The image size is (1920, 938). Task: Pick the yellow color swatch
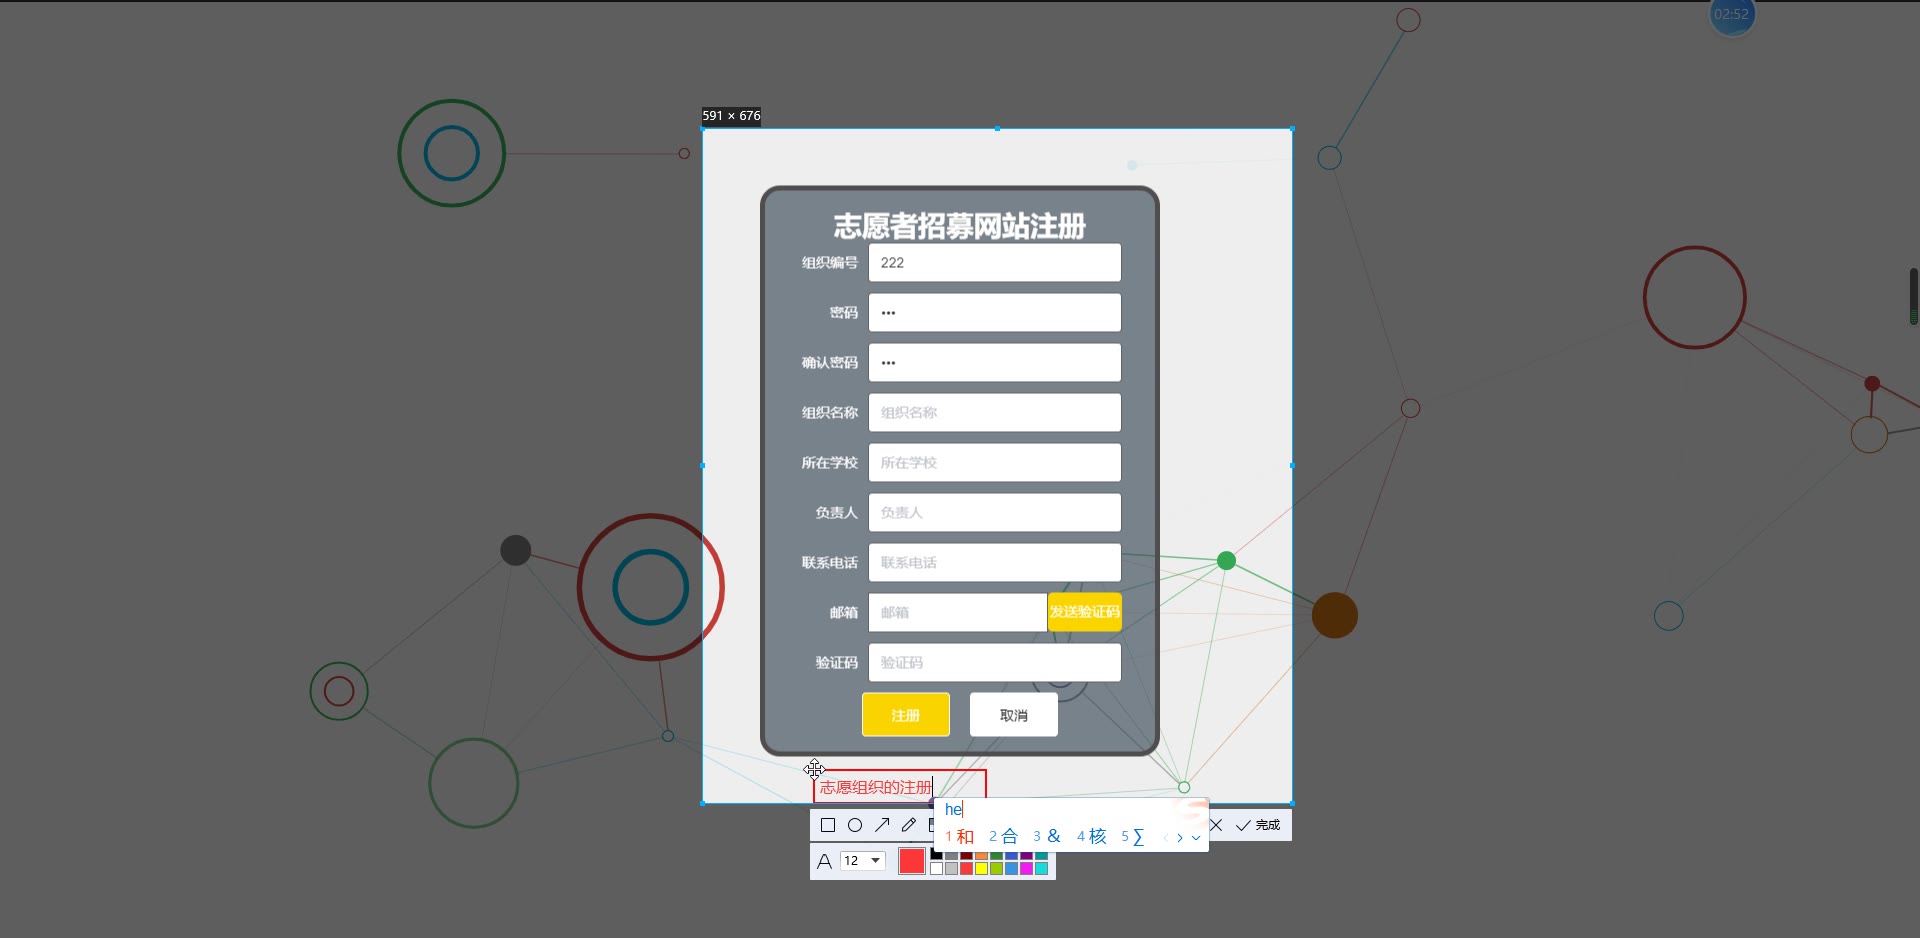[981, 868]
